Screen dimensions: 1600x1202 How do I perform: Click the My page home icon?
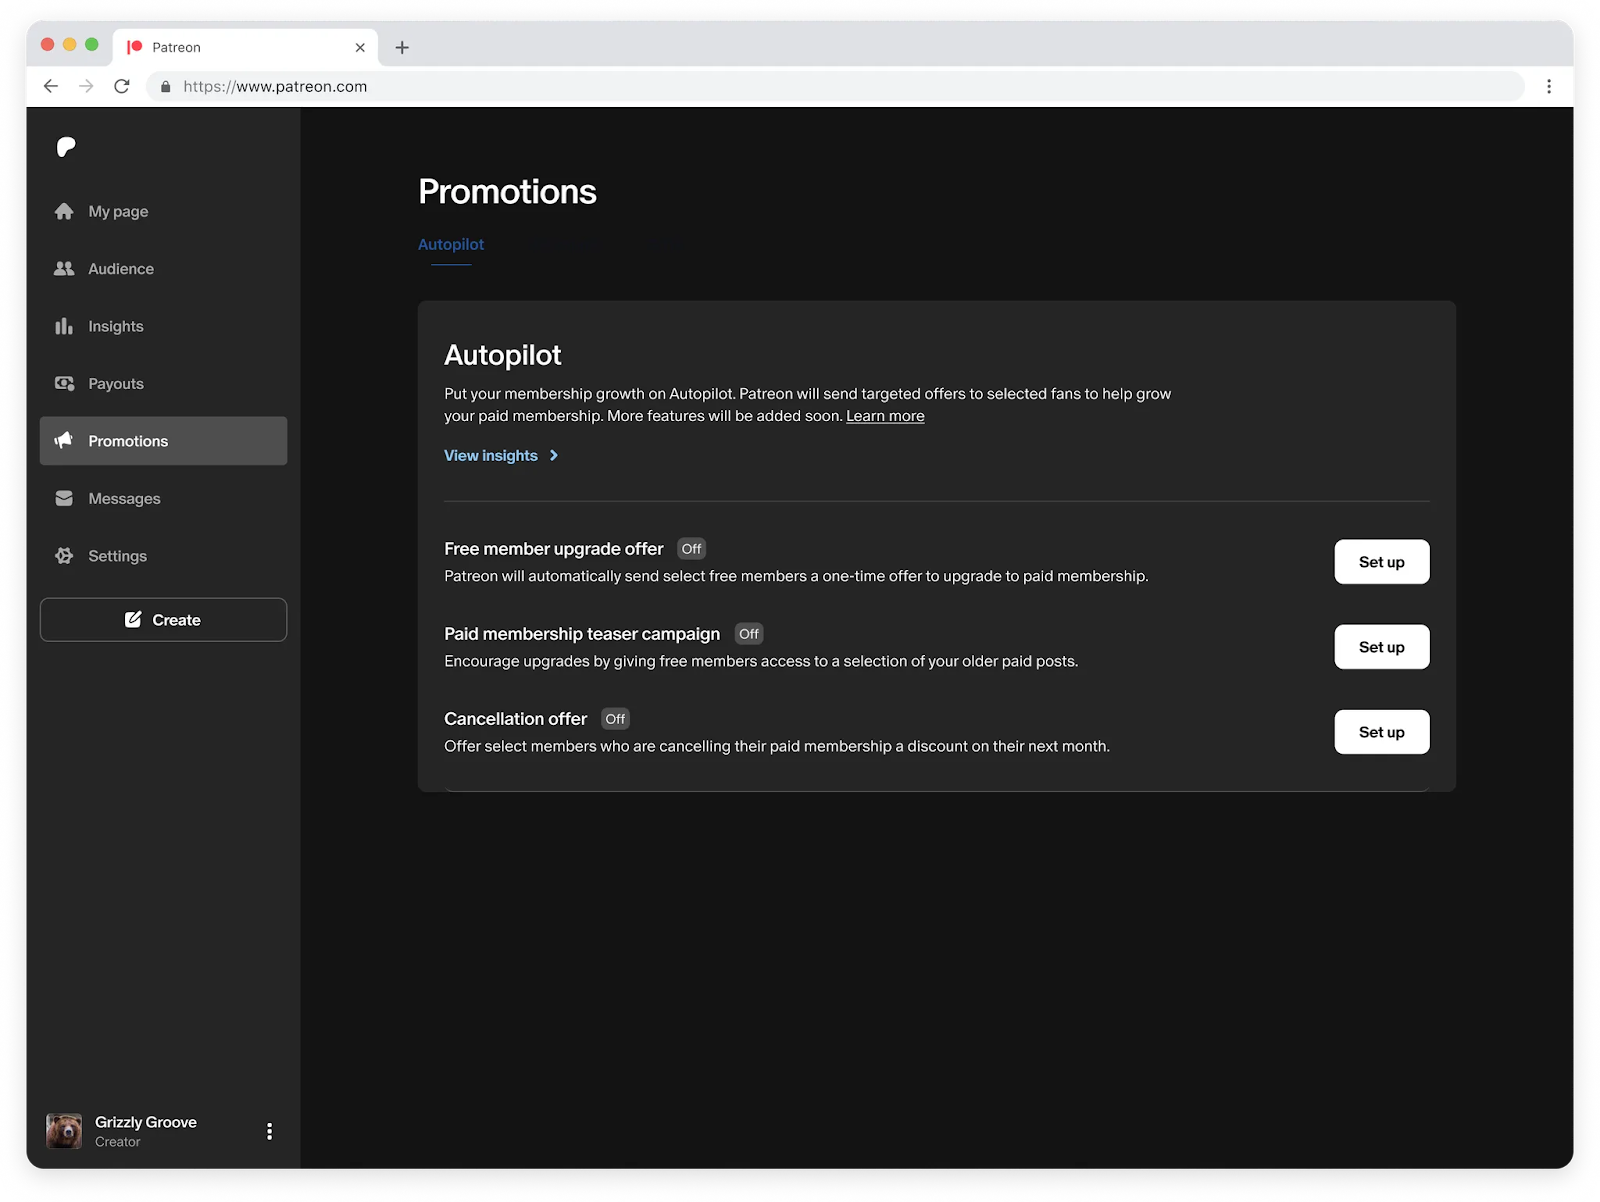pyautogui.click(x=64, y=211)
